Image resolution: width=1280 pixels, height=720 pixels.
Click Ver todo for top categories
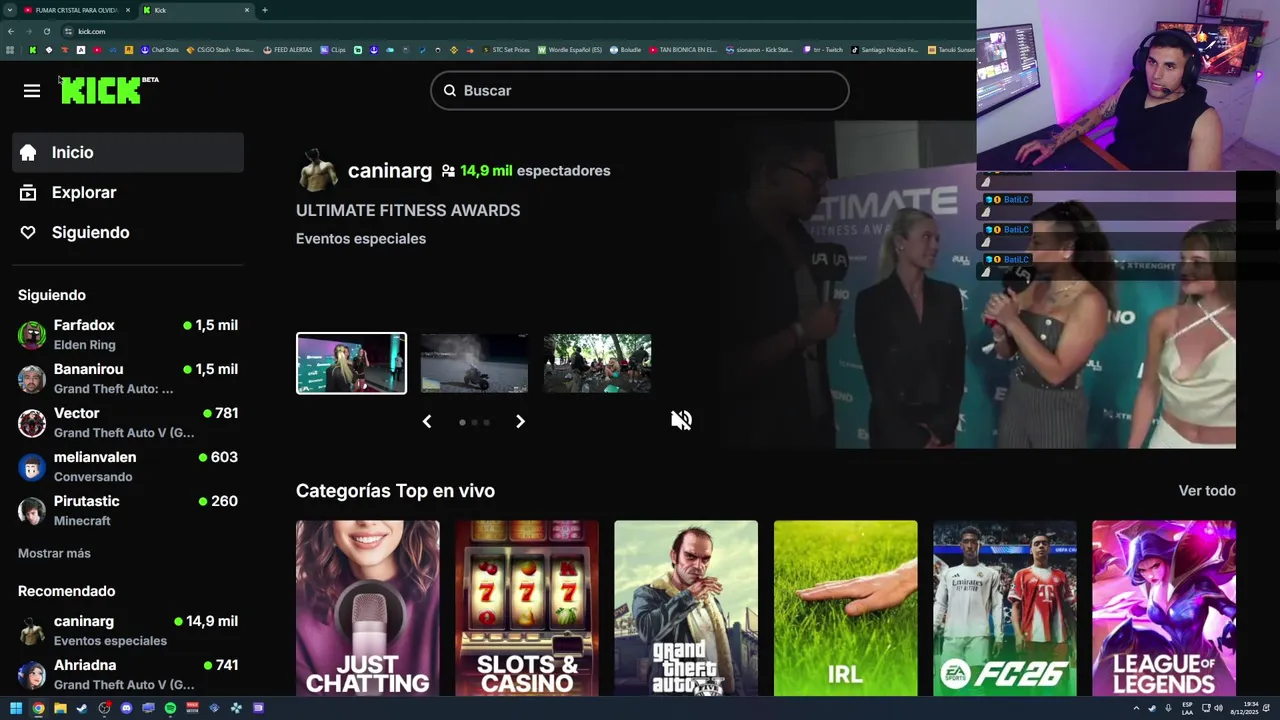click(x=1207, y=491)
